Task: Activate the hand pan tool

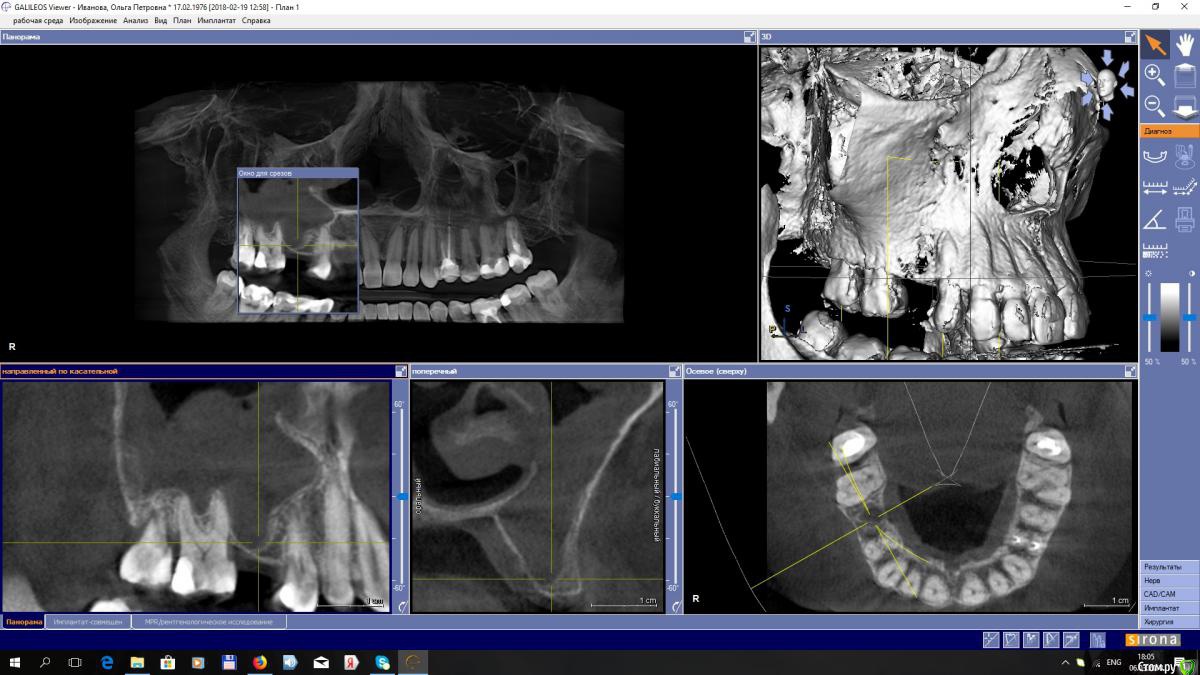Action: point(1185,44)
